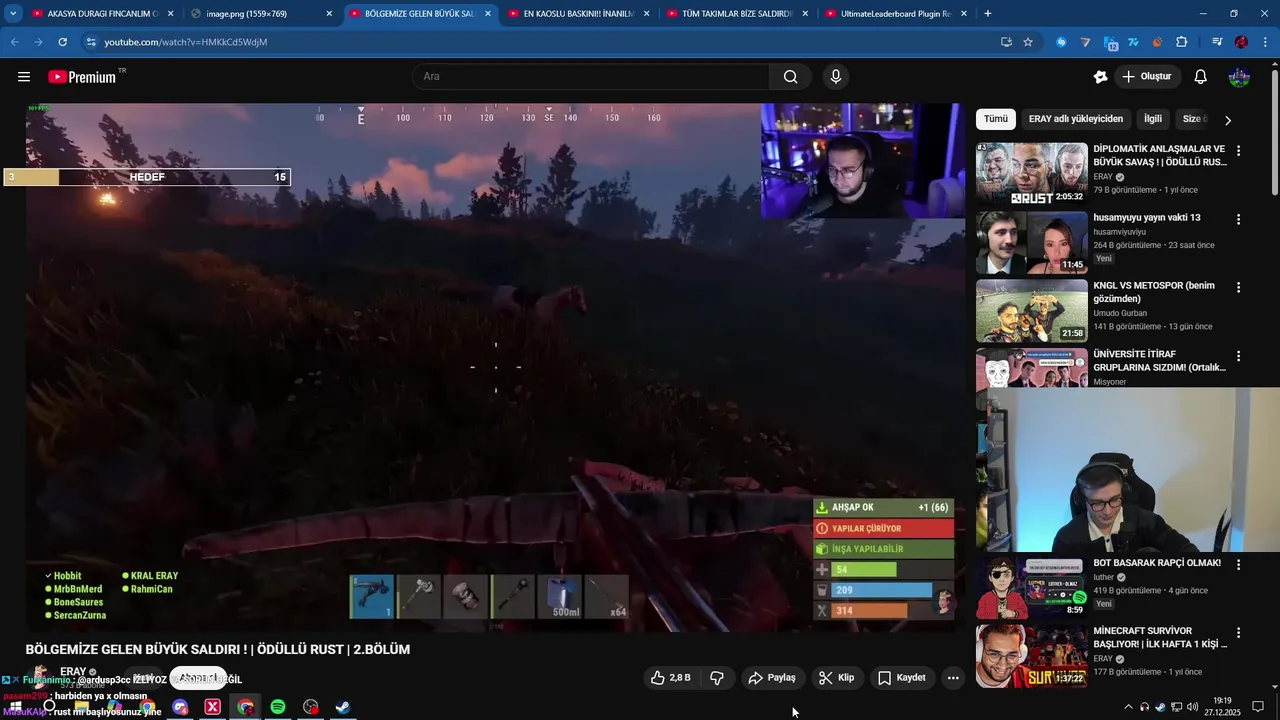Open BOT BASARAK RAPÇİ OLMAK video title
1280x720 pixels.
pyautogui.click(x=1157, y=563)
